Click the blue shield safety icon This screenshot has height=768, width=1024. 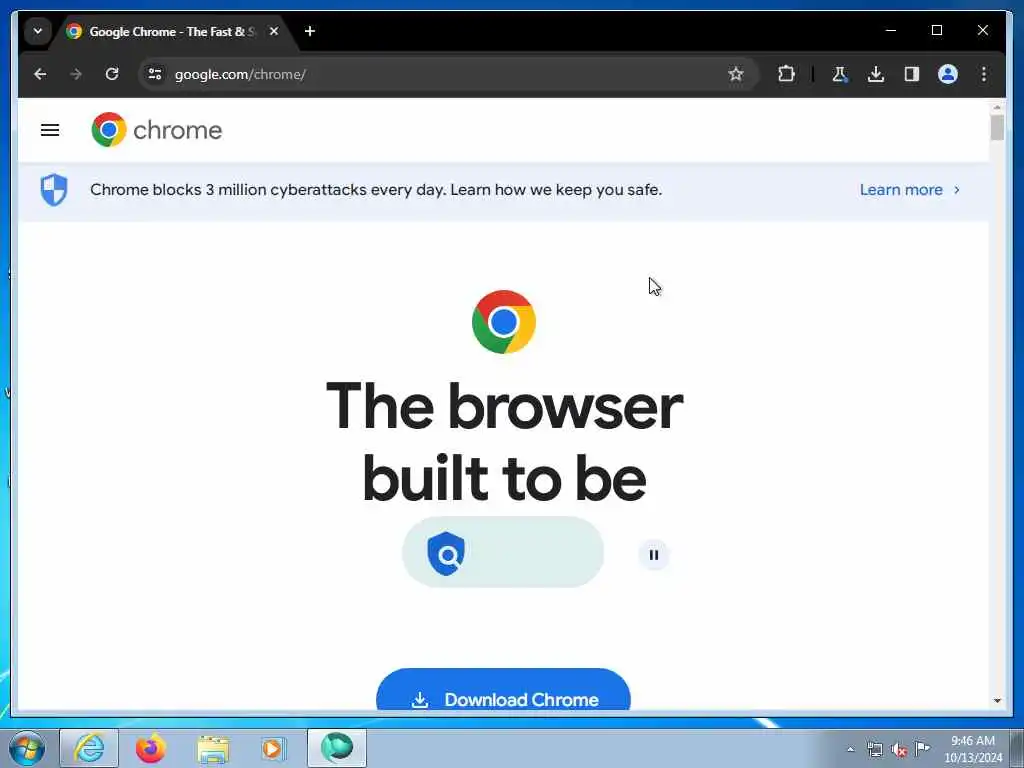54,190
